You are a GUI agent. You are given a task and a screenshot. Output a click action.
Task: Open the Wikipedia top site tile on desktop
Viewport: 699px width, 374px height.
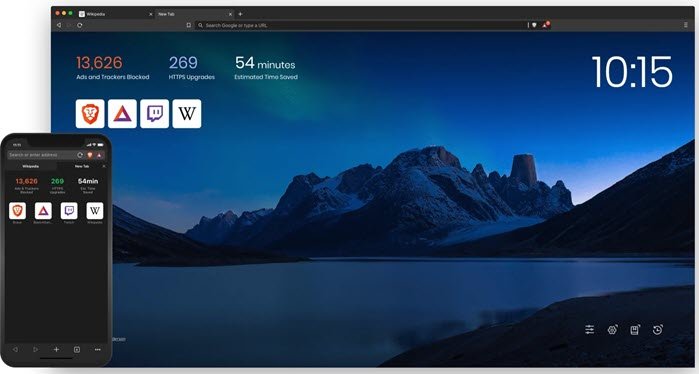tap(187, 114)
